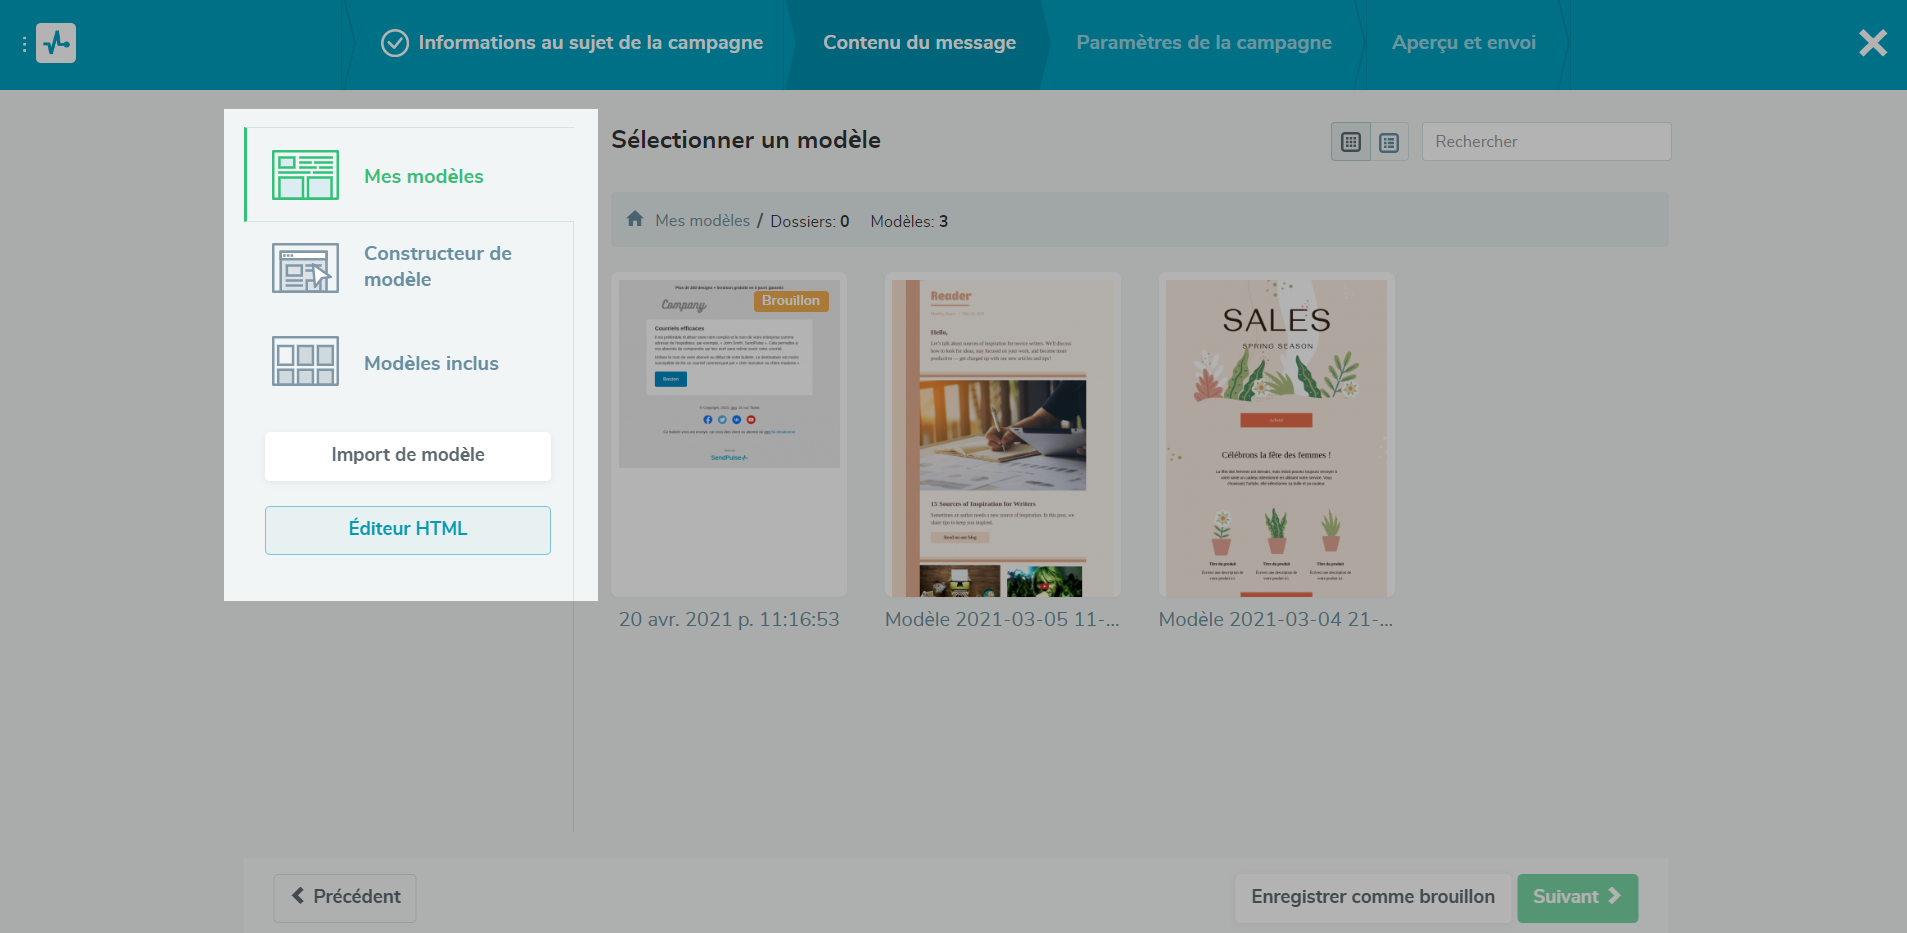
Task: Save campaign with Enregistrer comme brouillon
Action: coord(1372,897)
